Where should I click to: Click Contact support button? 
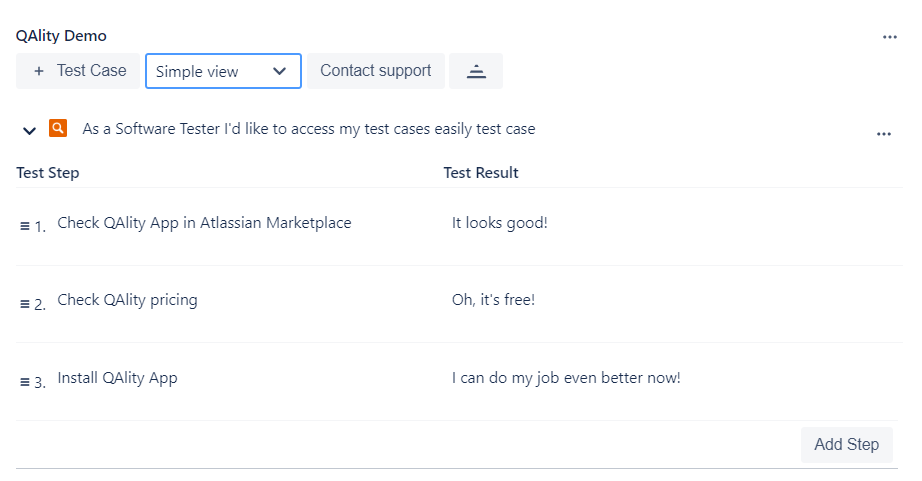point(376,71)
